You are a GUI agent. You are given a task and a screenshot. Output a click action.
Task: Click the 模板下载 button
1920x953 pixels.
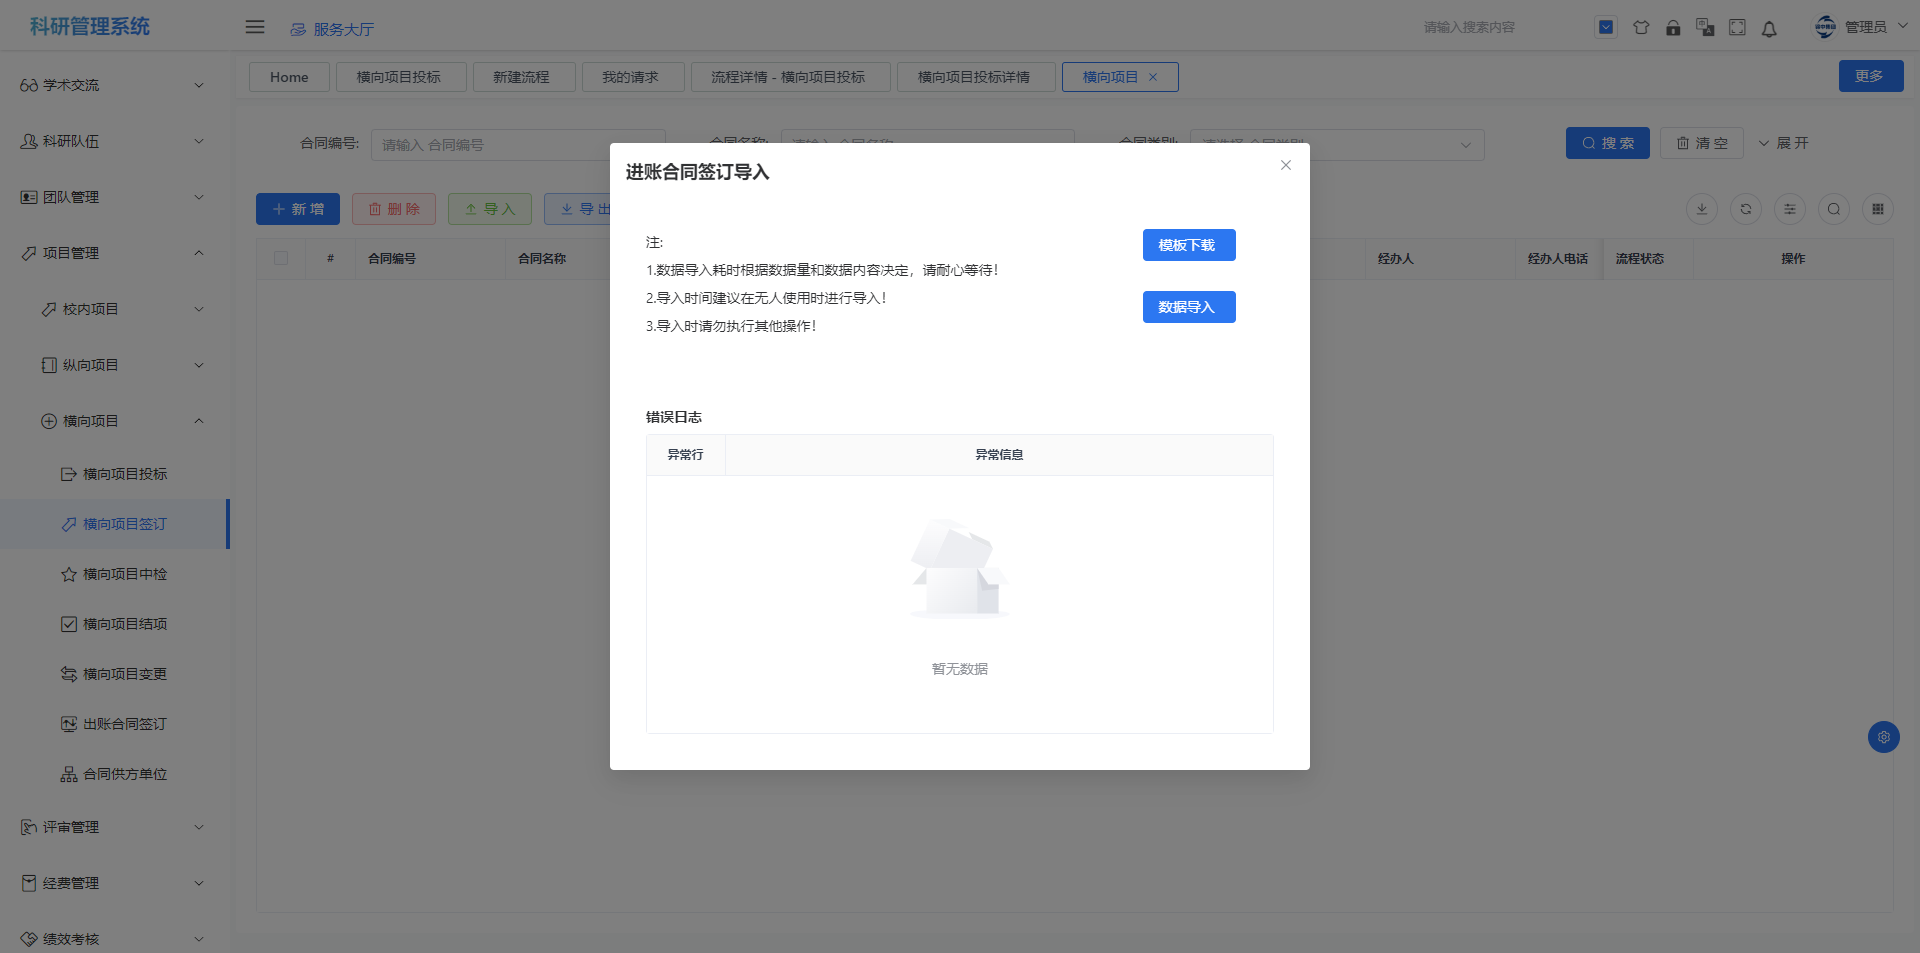(1188, 245)
